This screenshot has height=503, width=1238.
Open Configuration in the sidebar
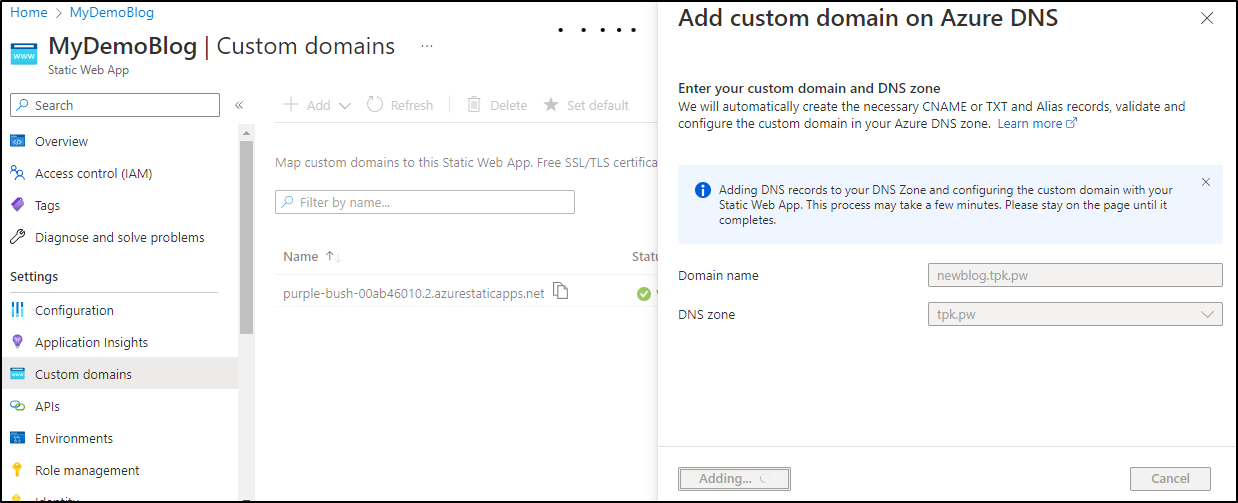pos(74,310)
